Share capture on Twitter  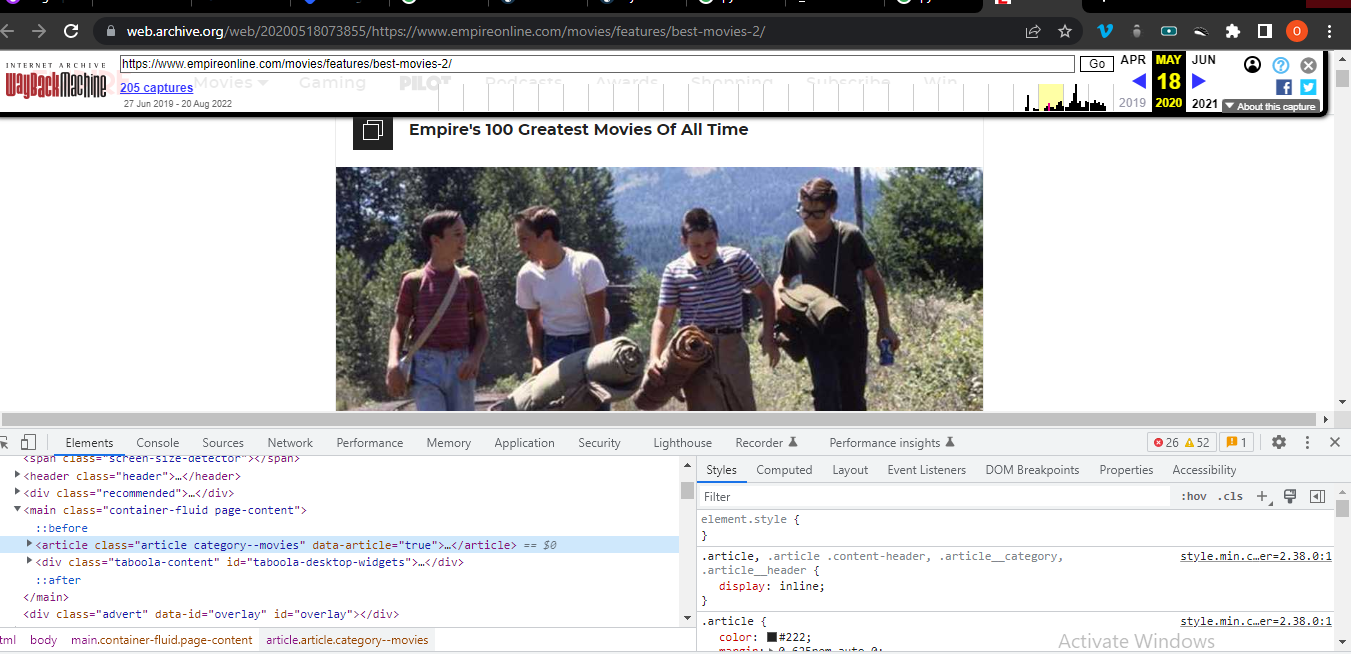(1308, 87)
